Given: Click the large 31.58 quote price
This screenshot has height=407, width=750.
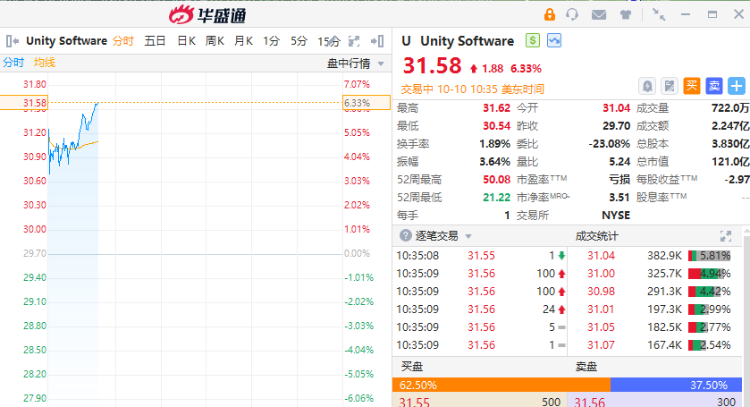Looking at the screenshot, I should tap(432, 66).
